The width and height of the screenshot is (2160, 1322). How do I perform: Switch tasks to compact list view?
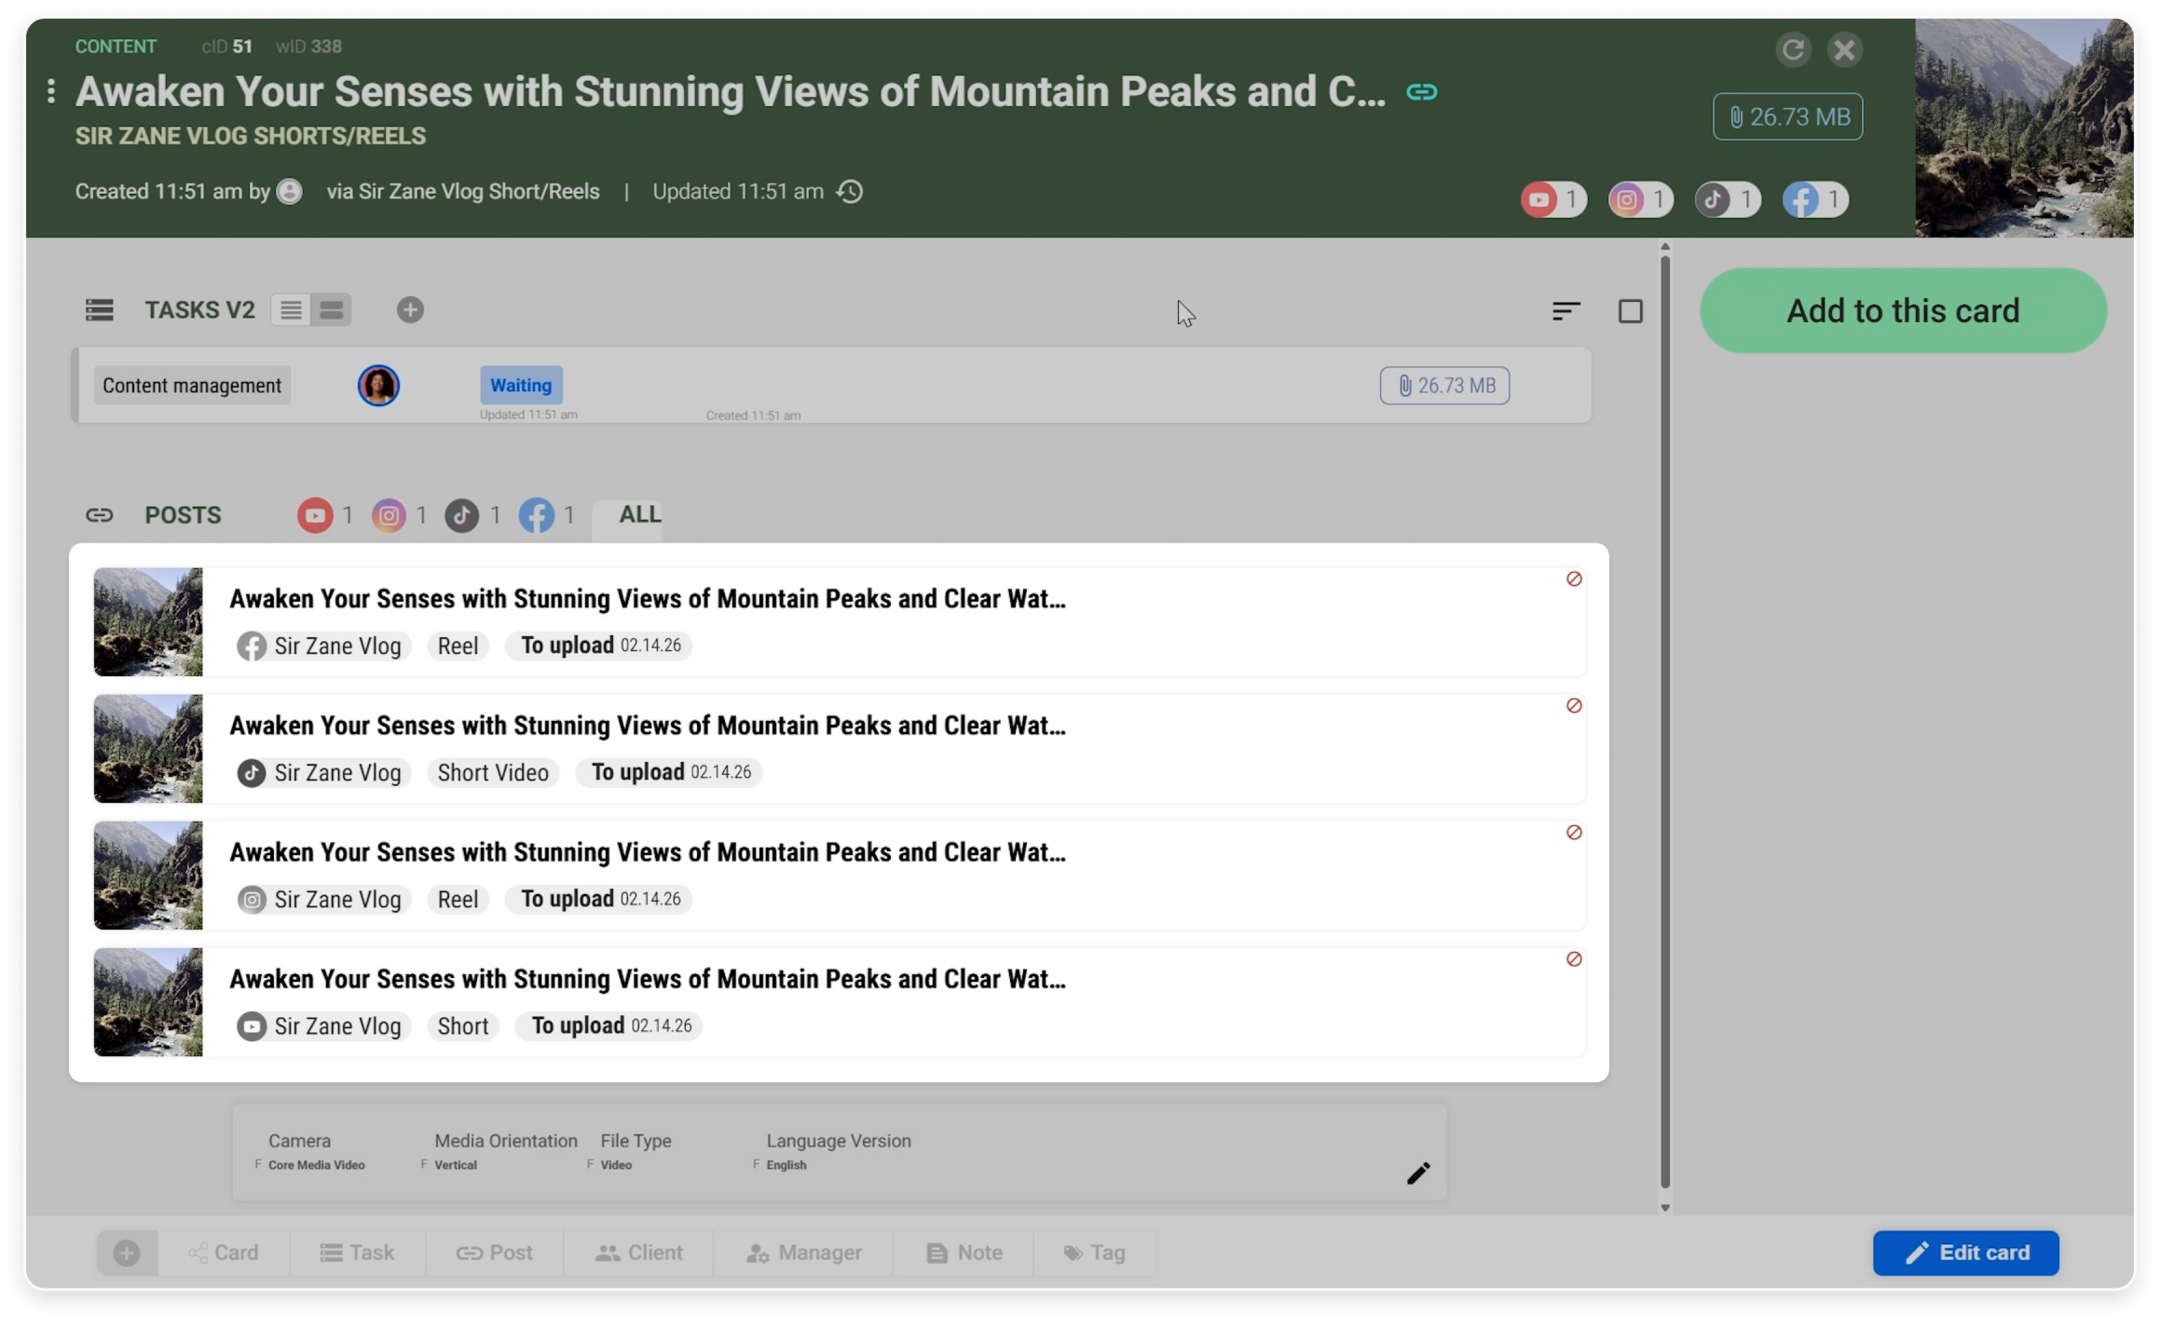[x=291, y=310]
